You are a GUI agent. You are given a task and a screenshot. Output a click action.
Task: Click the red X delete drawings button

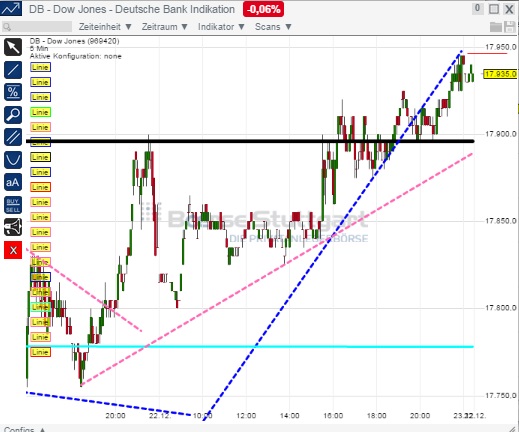pyautogui.click(x=13, y=250)
